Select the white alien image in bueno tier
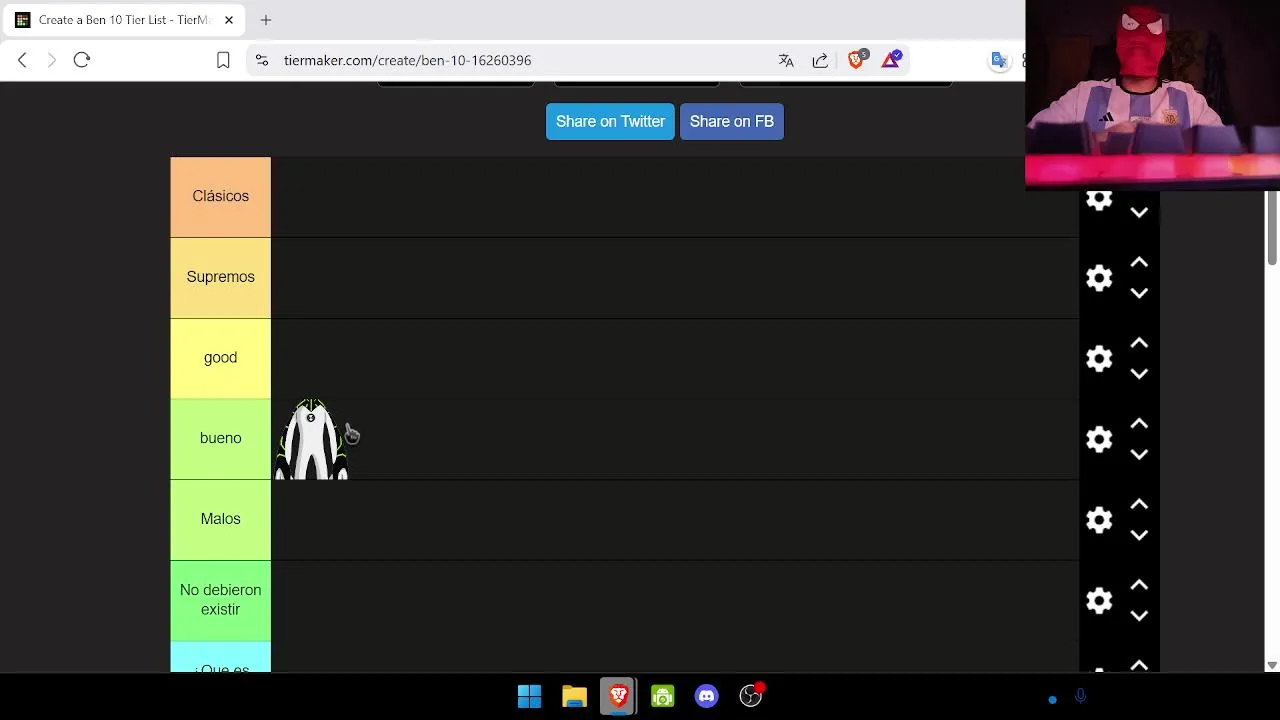1280x720 pixels. point(312,440)
